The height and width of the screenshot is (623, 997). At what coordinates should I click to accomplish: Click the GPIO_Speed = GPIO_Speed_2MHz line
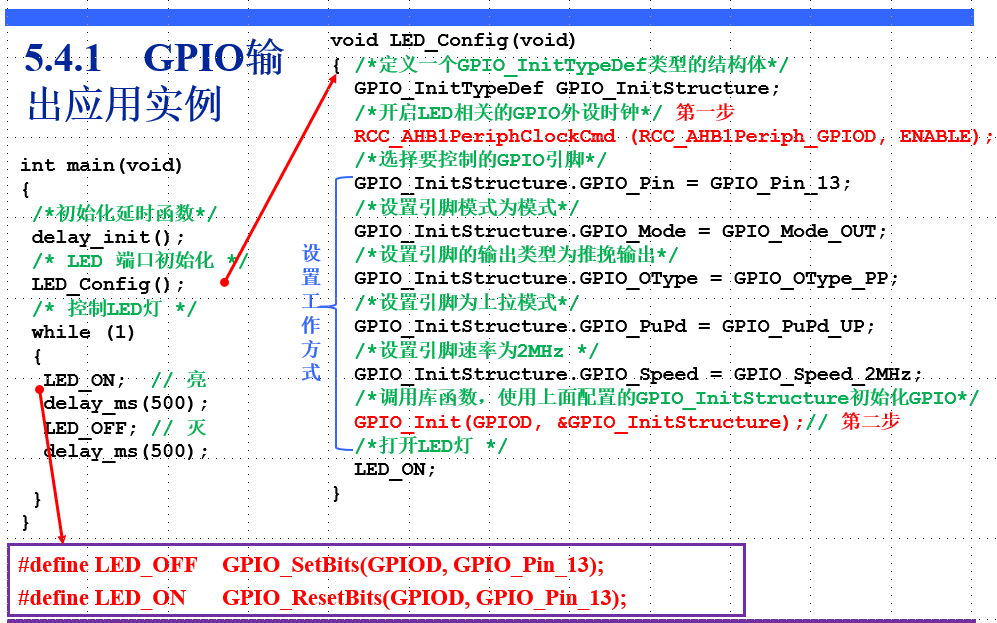point(638,374)
